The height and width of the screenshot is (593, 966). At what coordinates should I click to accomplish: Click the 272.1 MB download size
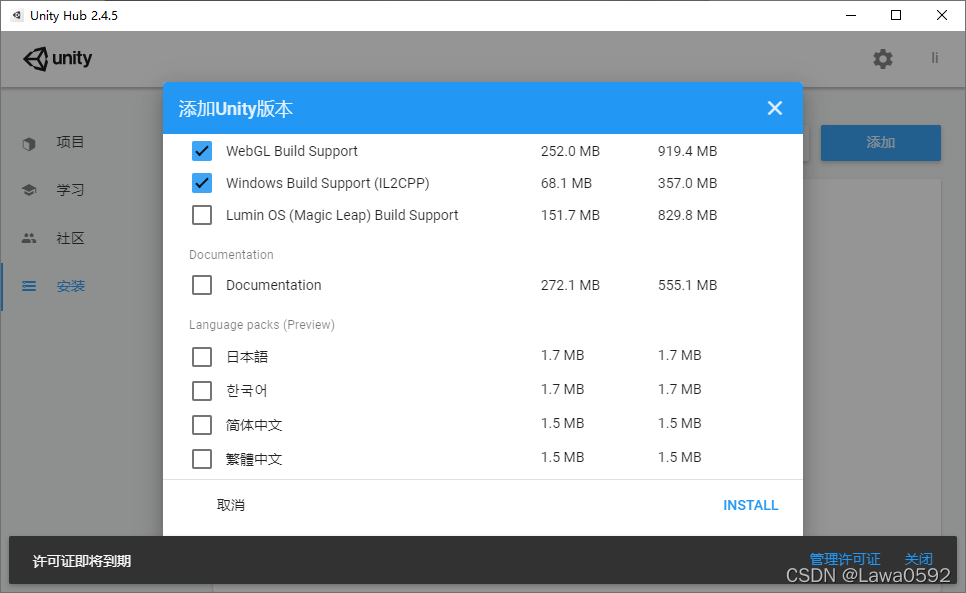click(570, 286)
